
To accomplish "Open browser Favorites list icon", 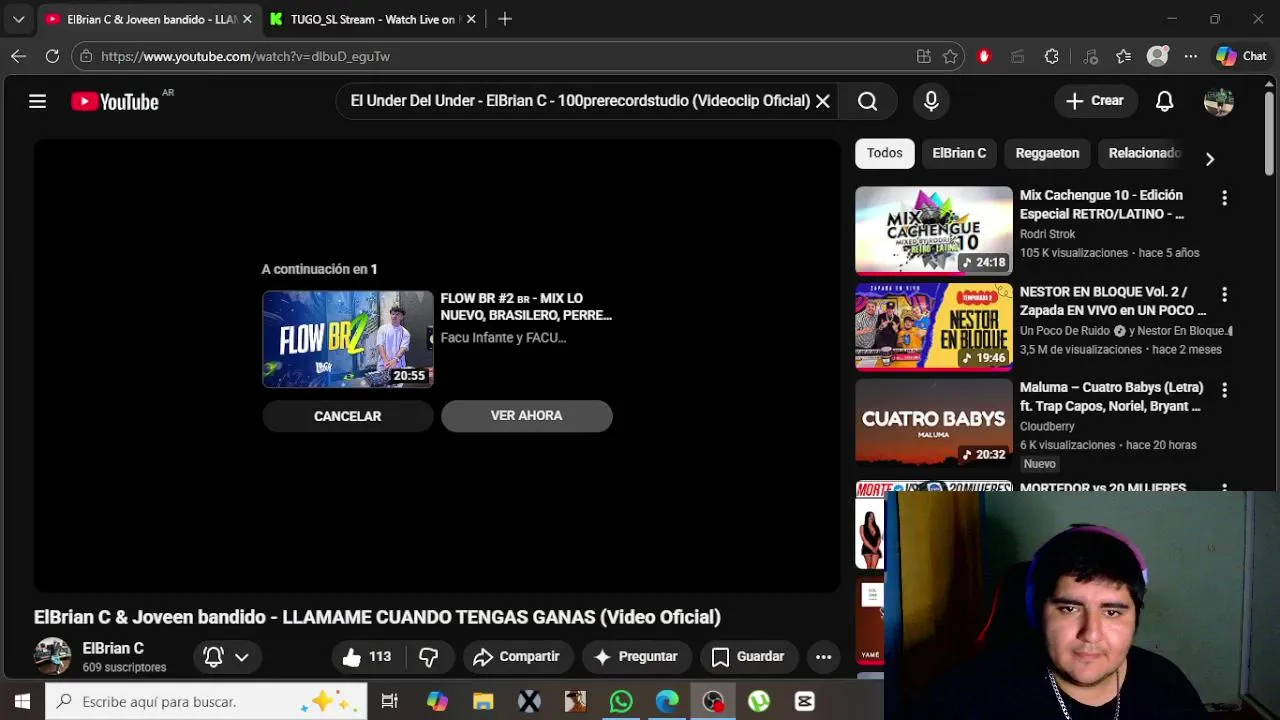I will [1124, 56].
